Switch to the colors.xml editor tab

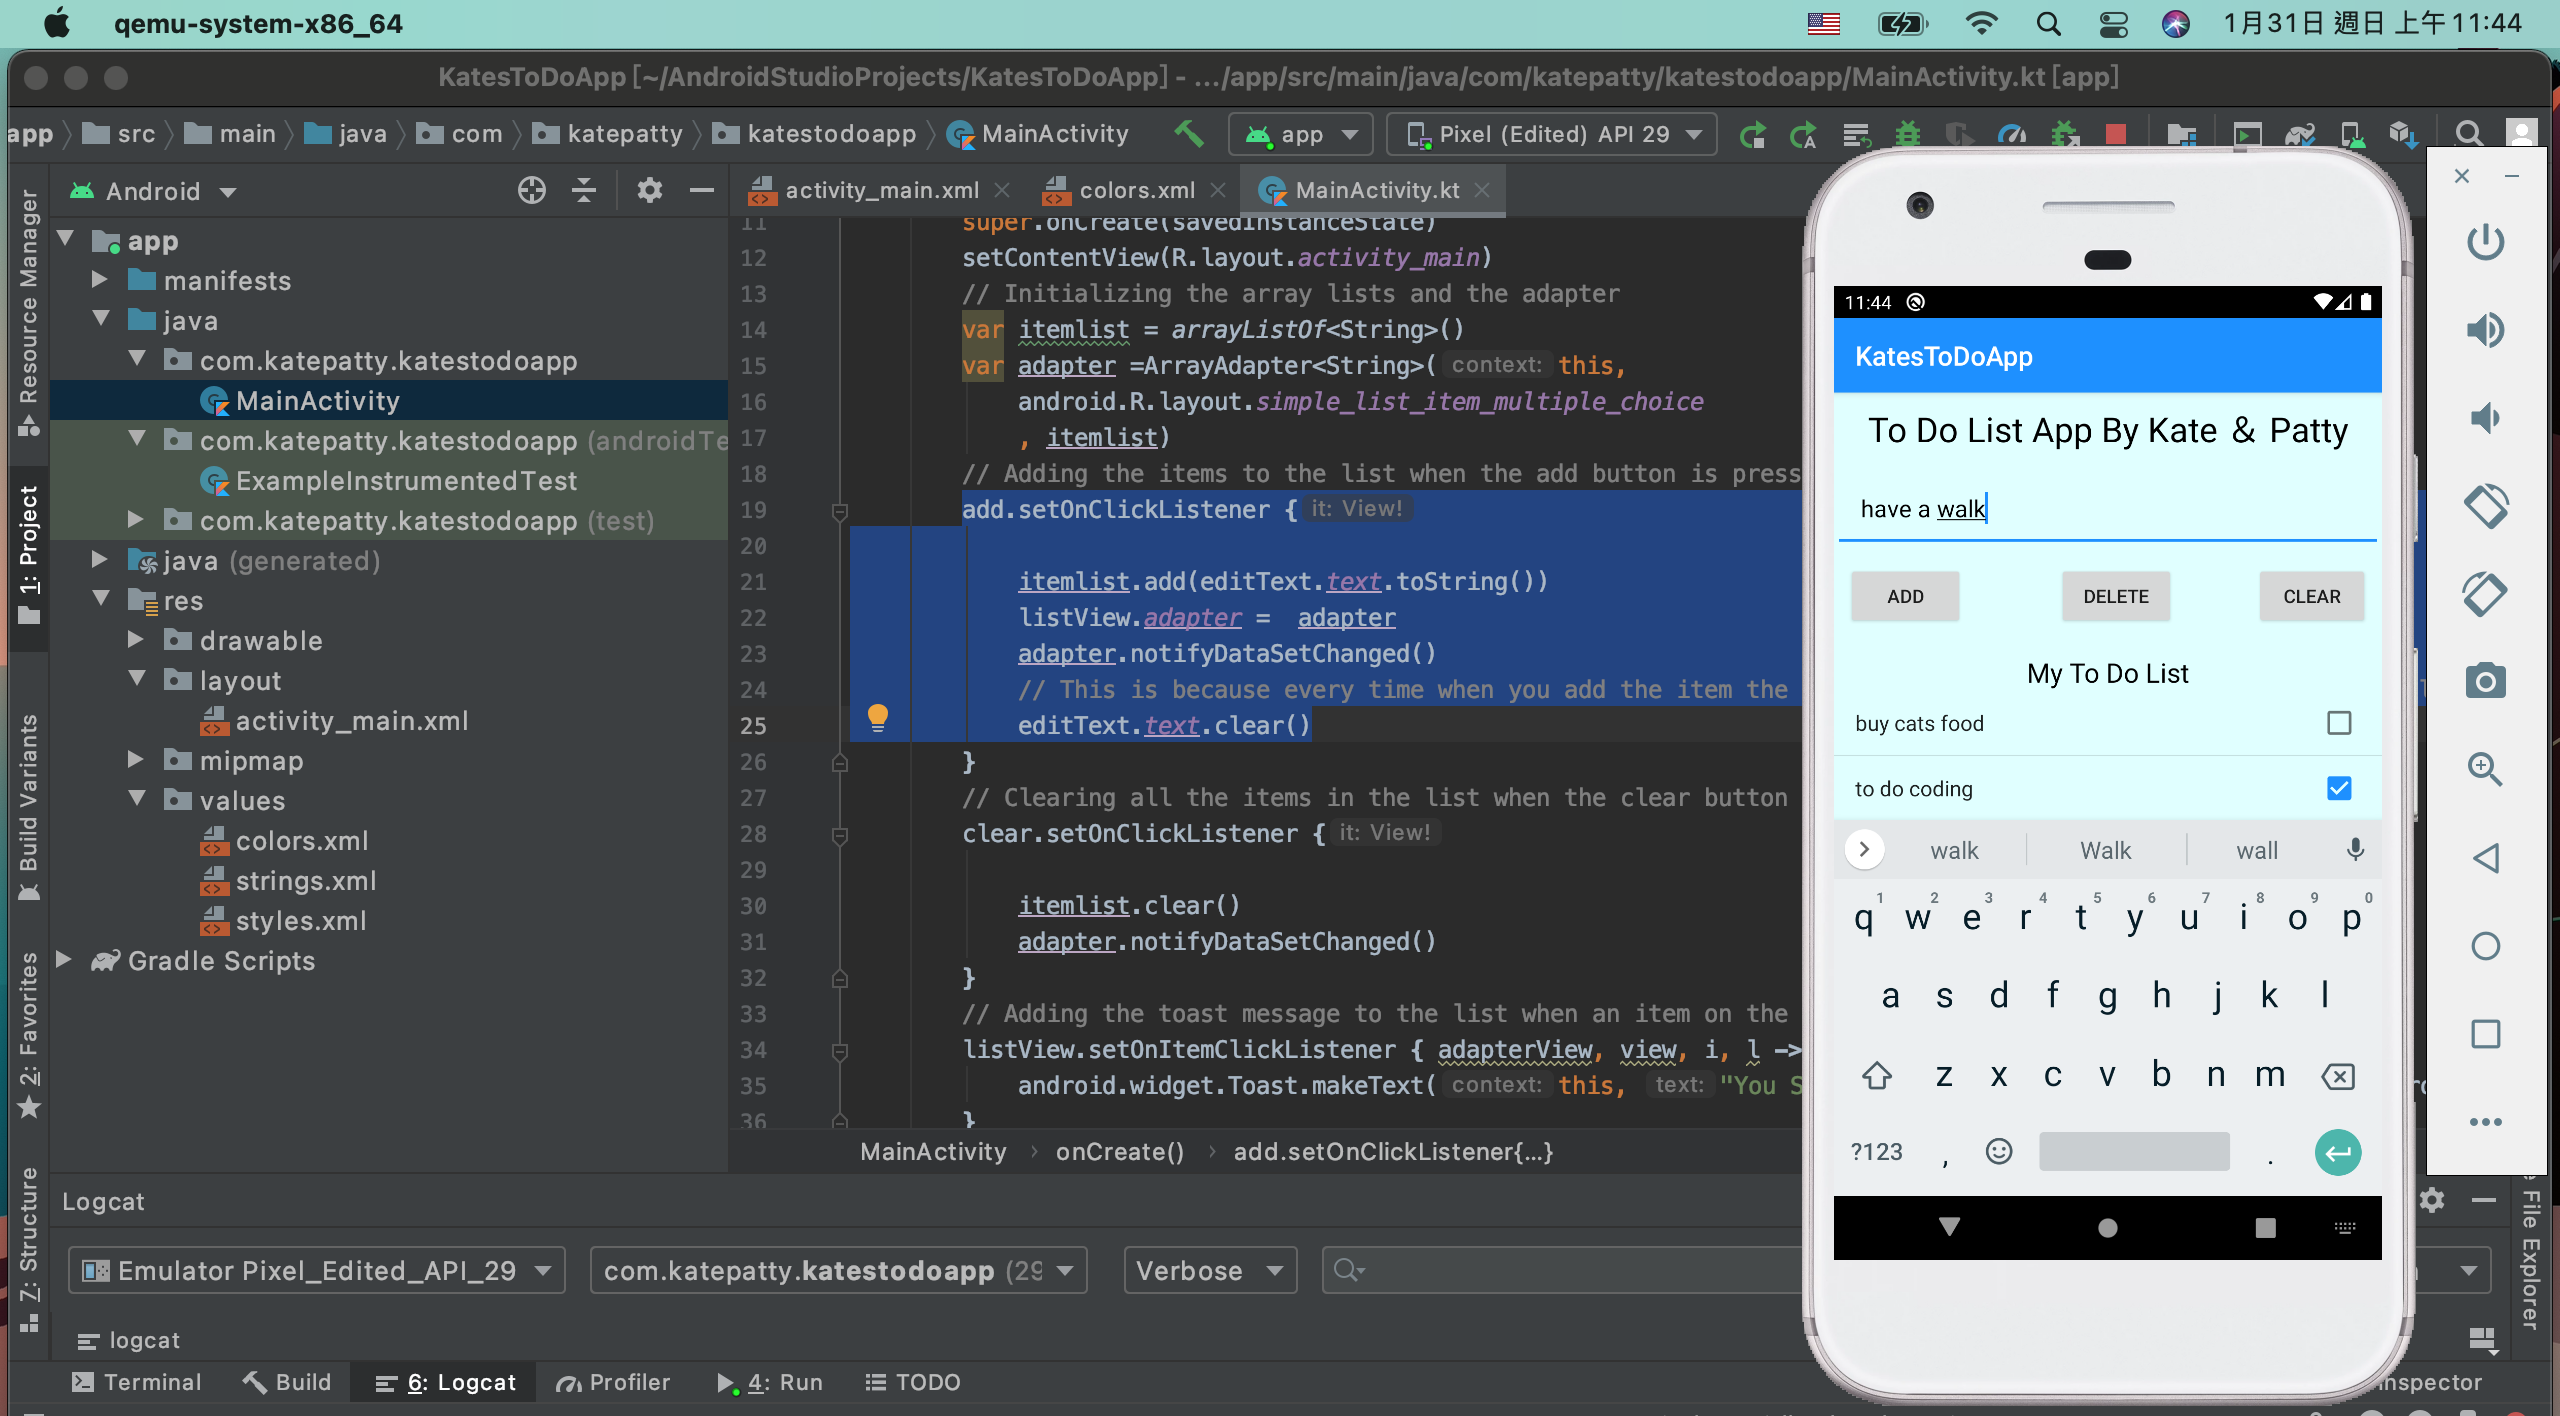pyautogui.click(x=1135, y=190)
